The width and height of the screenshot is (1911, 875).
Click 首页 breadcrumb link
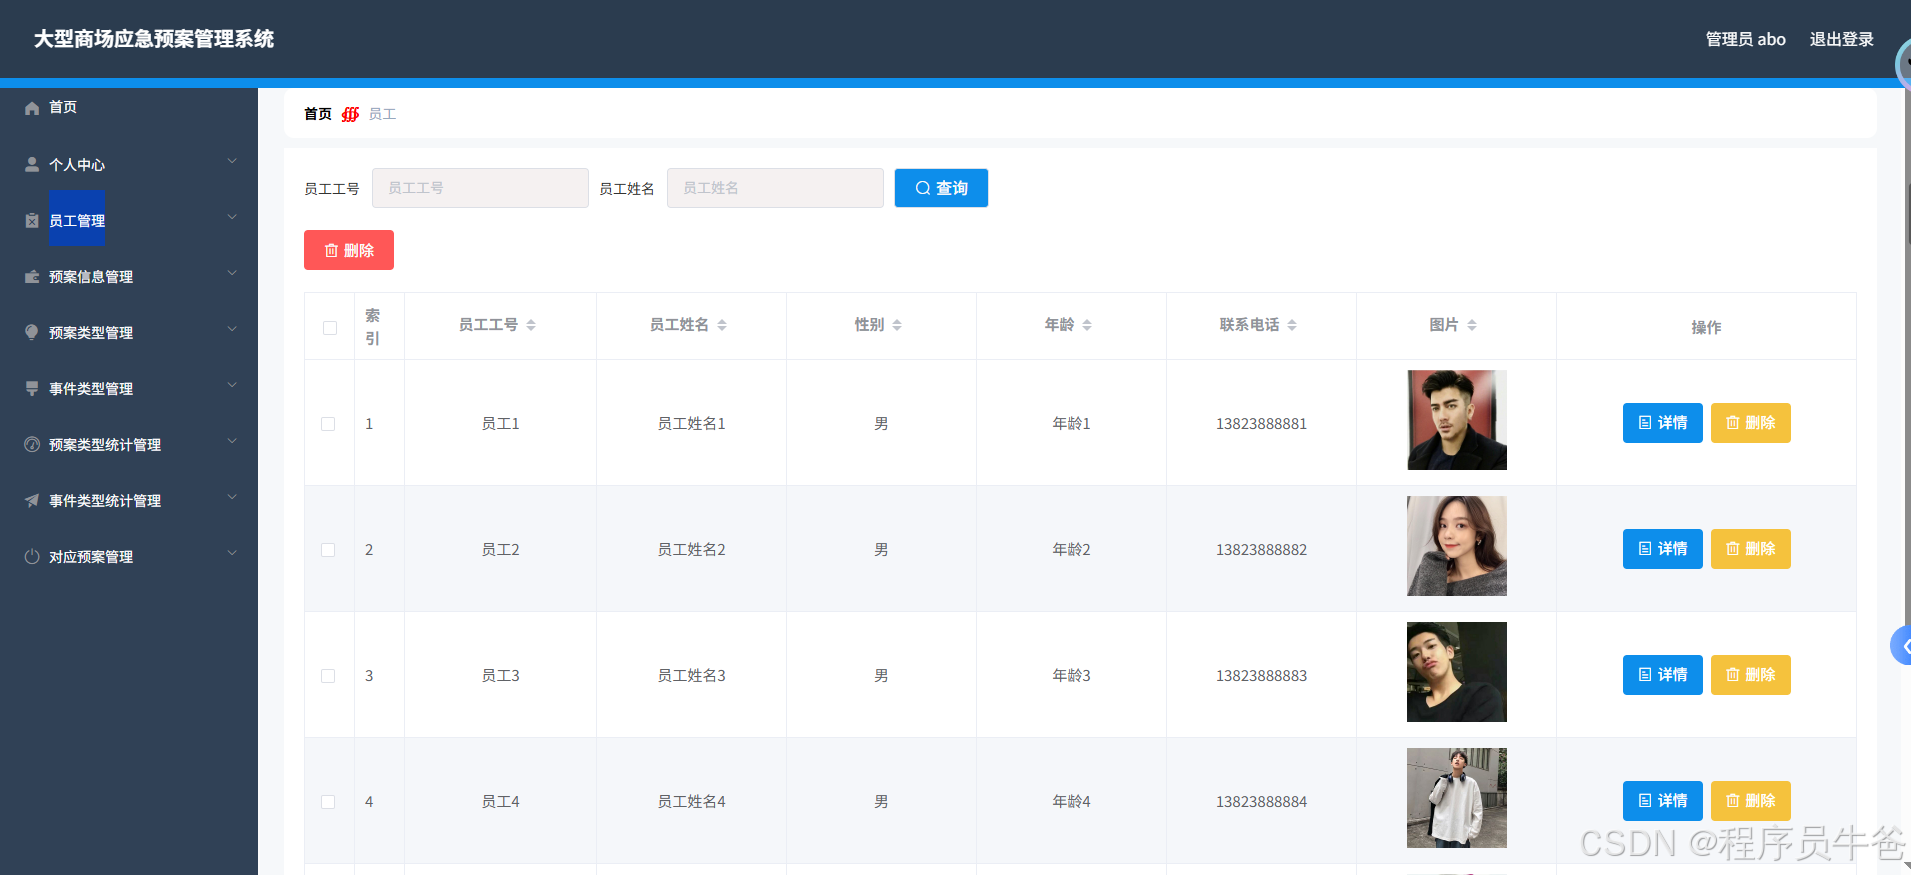pos(318,114)
